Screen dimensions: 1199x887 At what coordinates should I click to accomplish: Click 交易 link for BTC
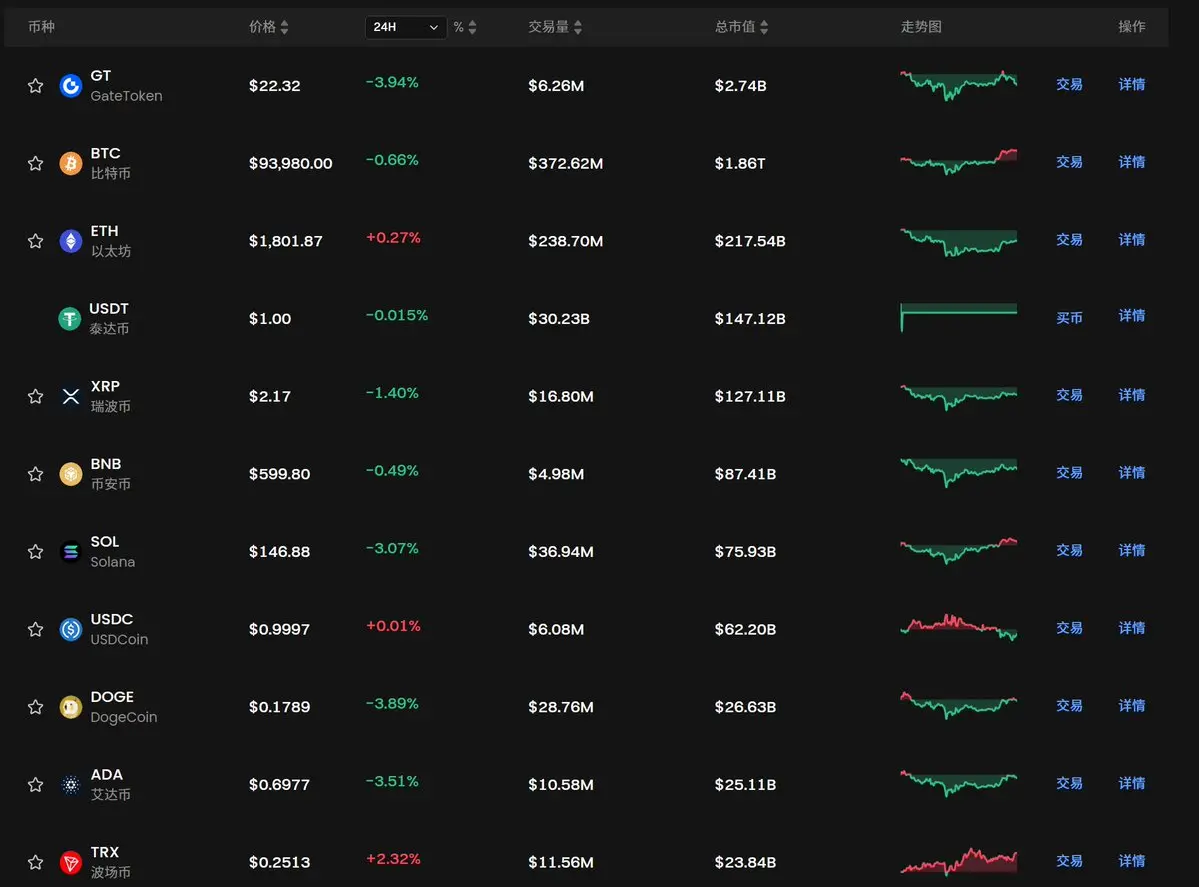(1069, 162)
